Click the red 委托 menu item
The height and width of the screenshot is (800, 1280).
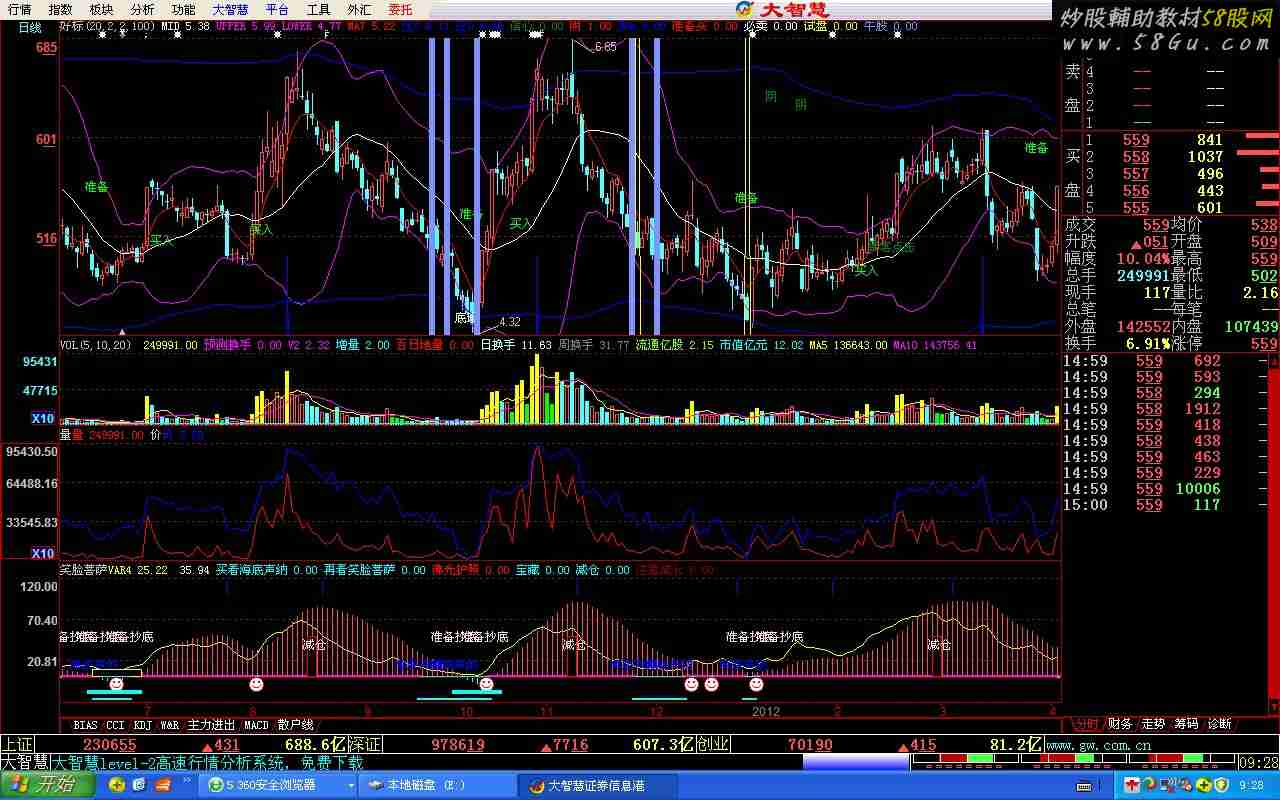[x=400, y=9]
